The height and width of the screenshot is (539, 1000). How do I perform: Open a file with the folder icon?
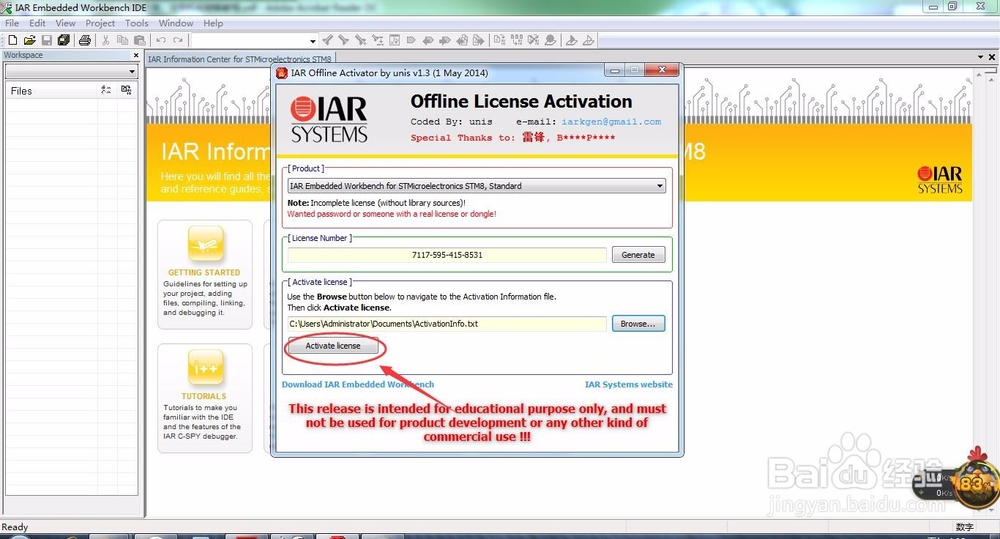[29, 40]
